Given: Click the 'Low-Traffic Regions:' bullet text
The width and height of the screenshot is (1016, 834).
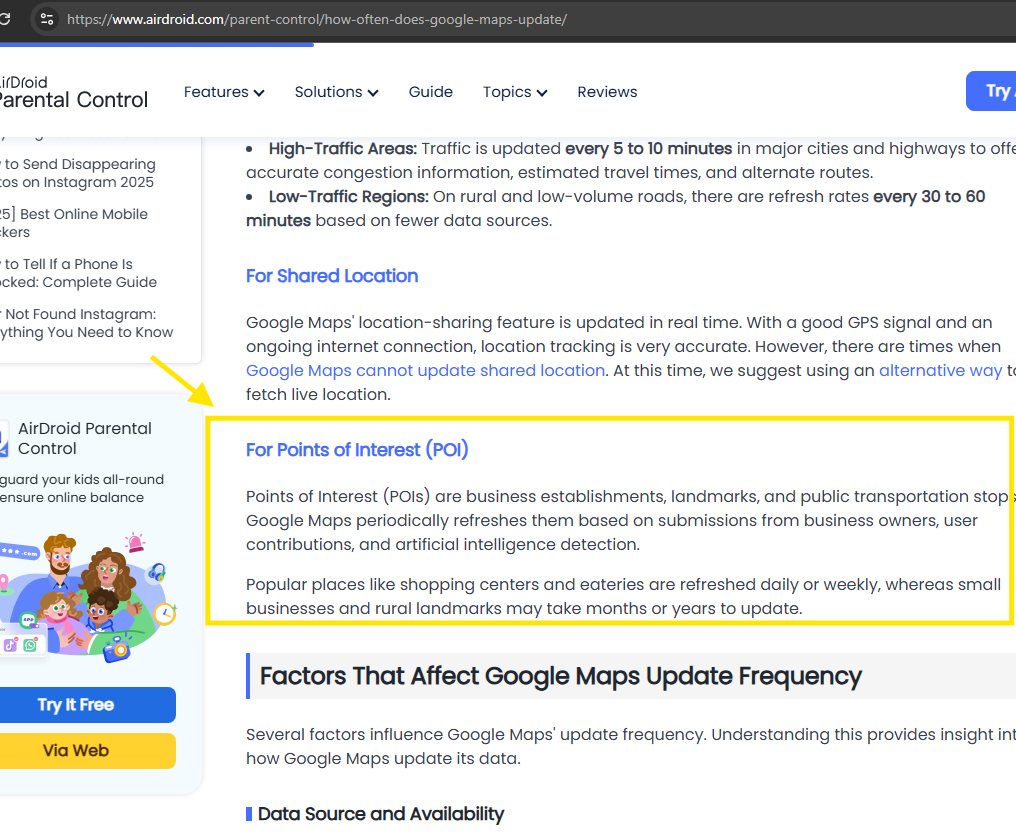Looking at the screenshot, I should pyautogui.click(x=349, y=196).
